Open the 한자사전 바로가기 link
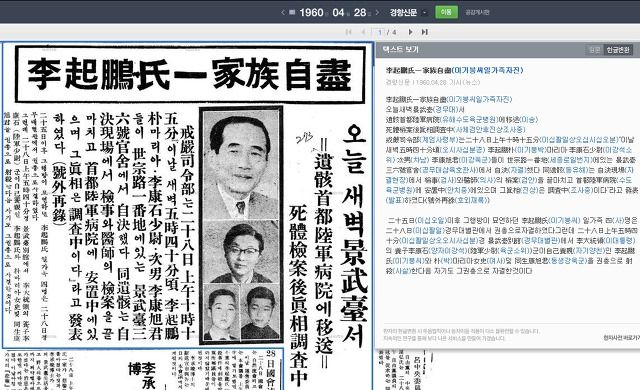640x390 pixels. pos(621,338)
